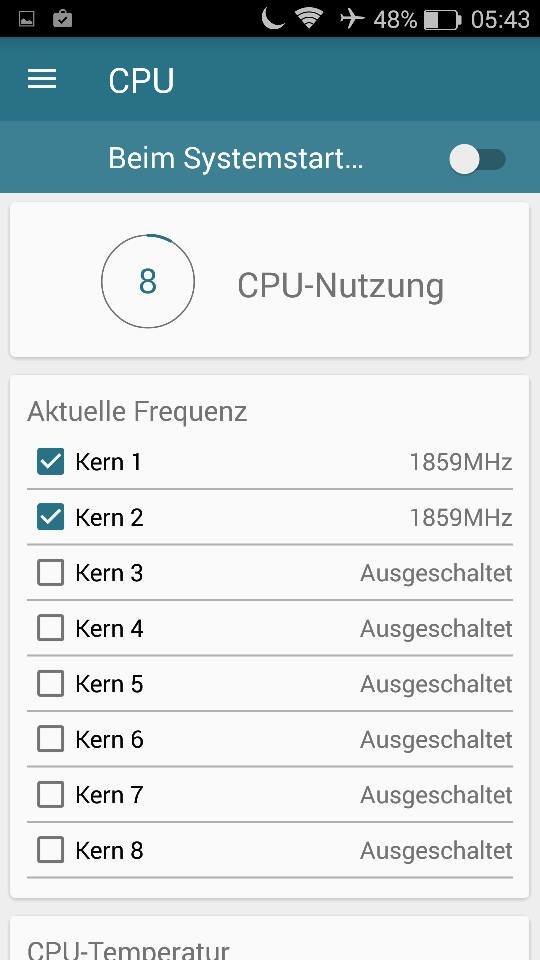
Task: Uncheck the Kern 2 checkbox
Action: tap(50, 517)
